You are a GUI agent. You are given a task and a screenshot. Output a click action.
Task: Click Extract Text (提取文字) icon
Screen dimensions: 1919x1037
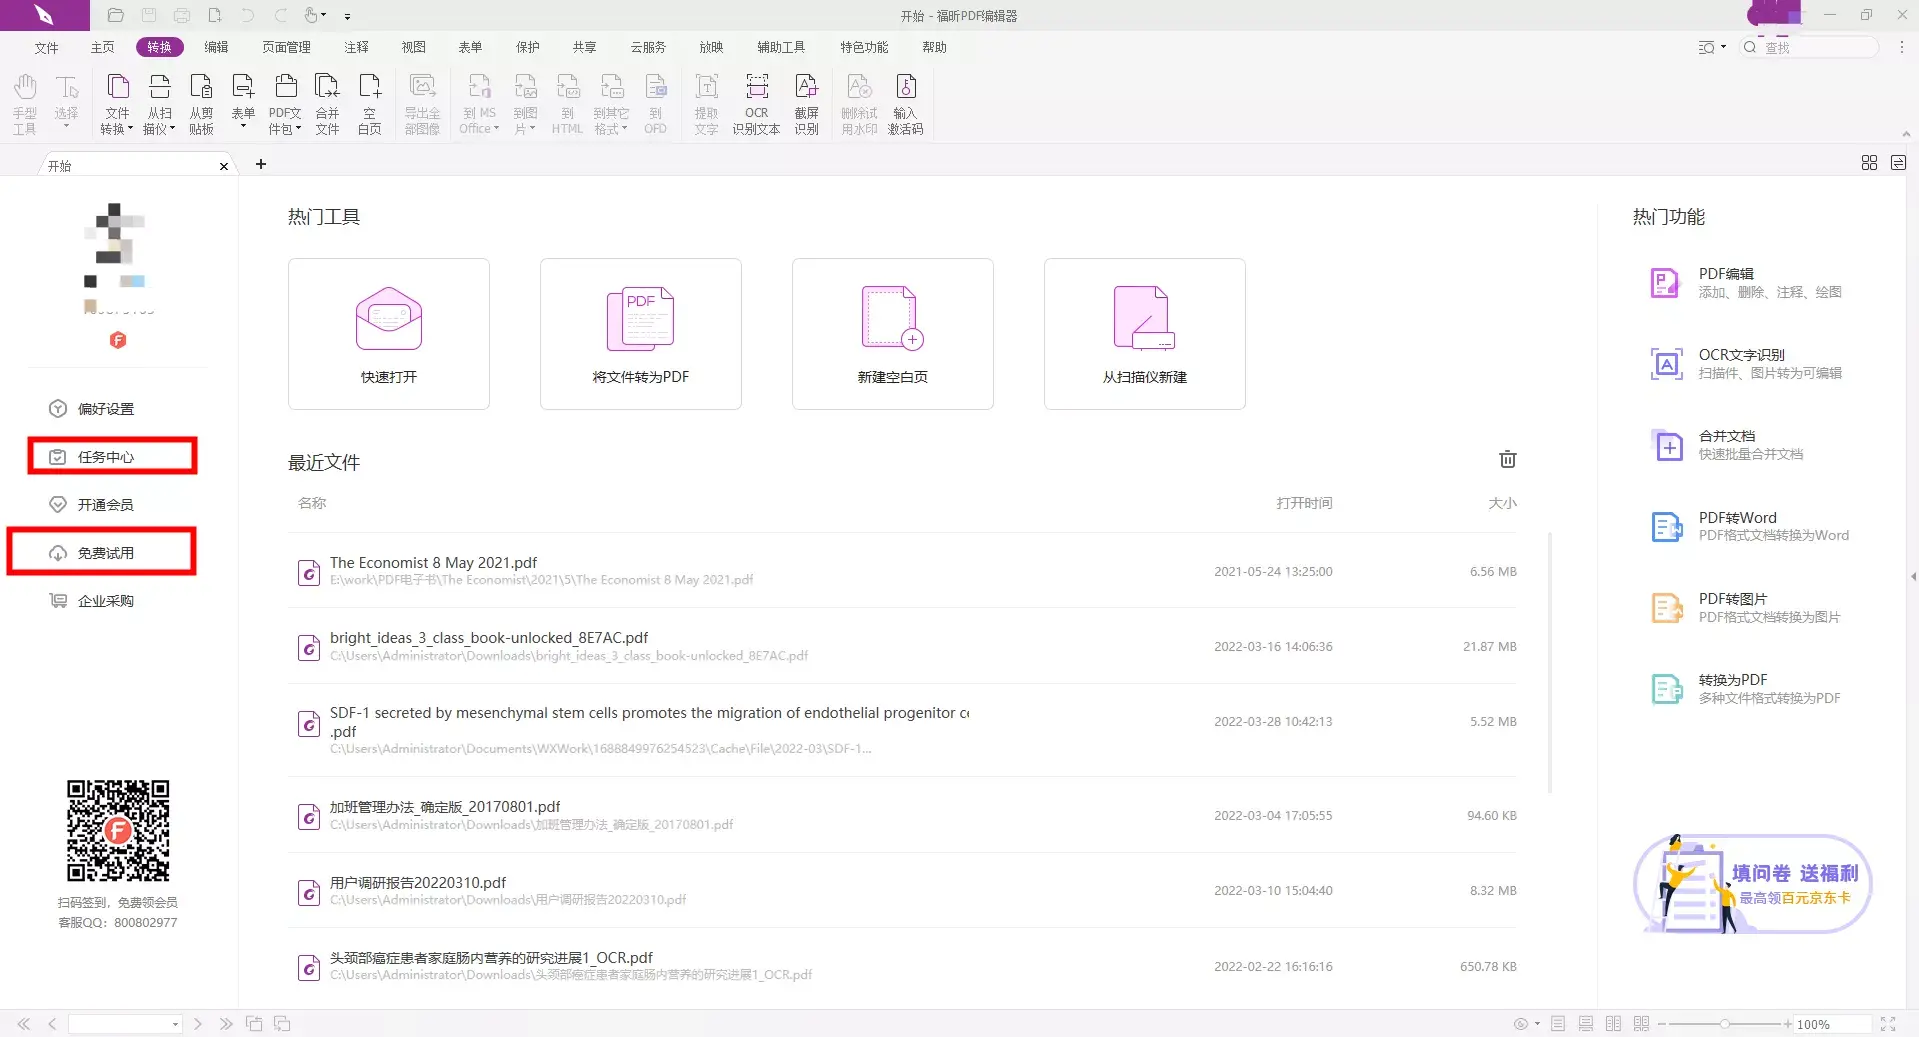(x=706, y=103)
